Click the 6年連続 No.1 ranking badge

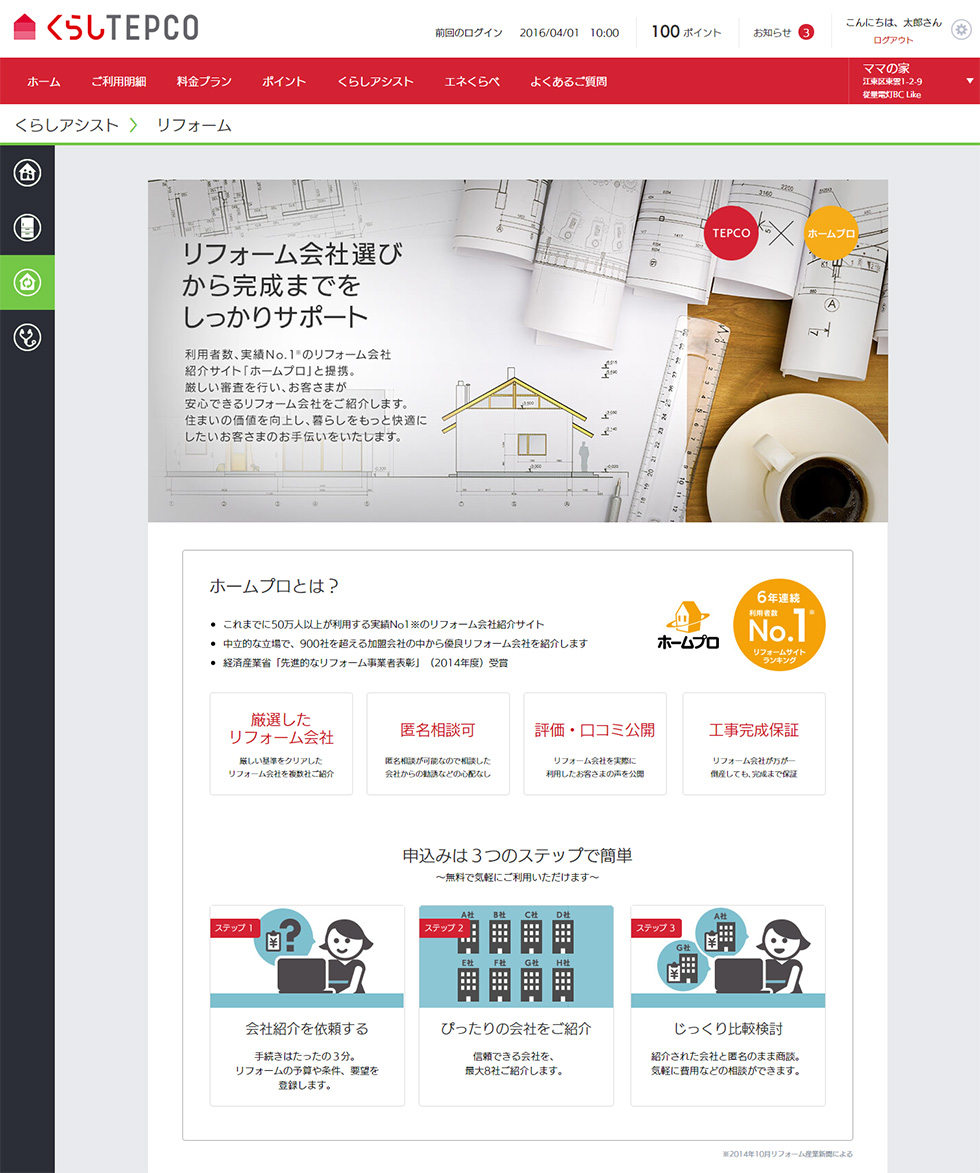[779, 625]
